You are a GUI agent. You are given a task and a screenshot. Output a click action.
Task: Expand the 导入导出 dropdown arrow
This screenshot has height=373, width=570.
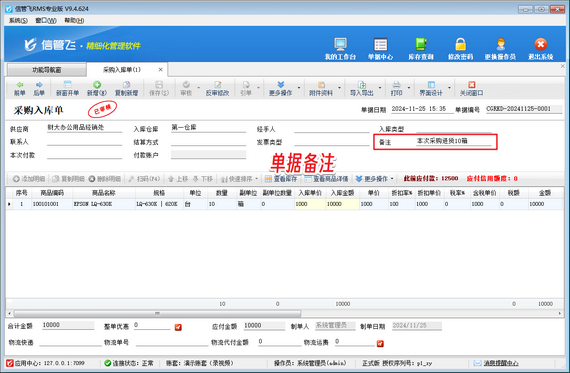click(x=380, y=88)
